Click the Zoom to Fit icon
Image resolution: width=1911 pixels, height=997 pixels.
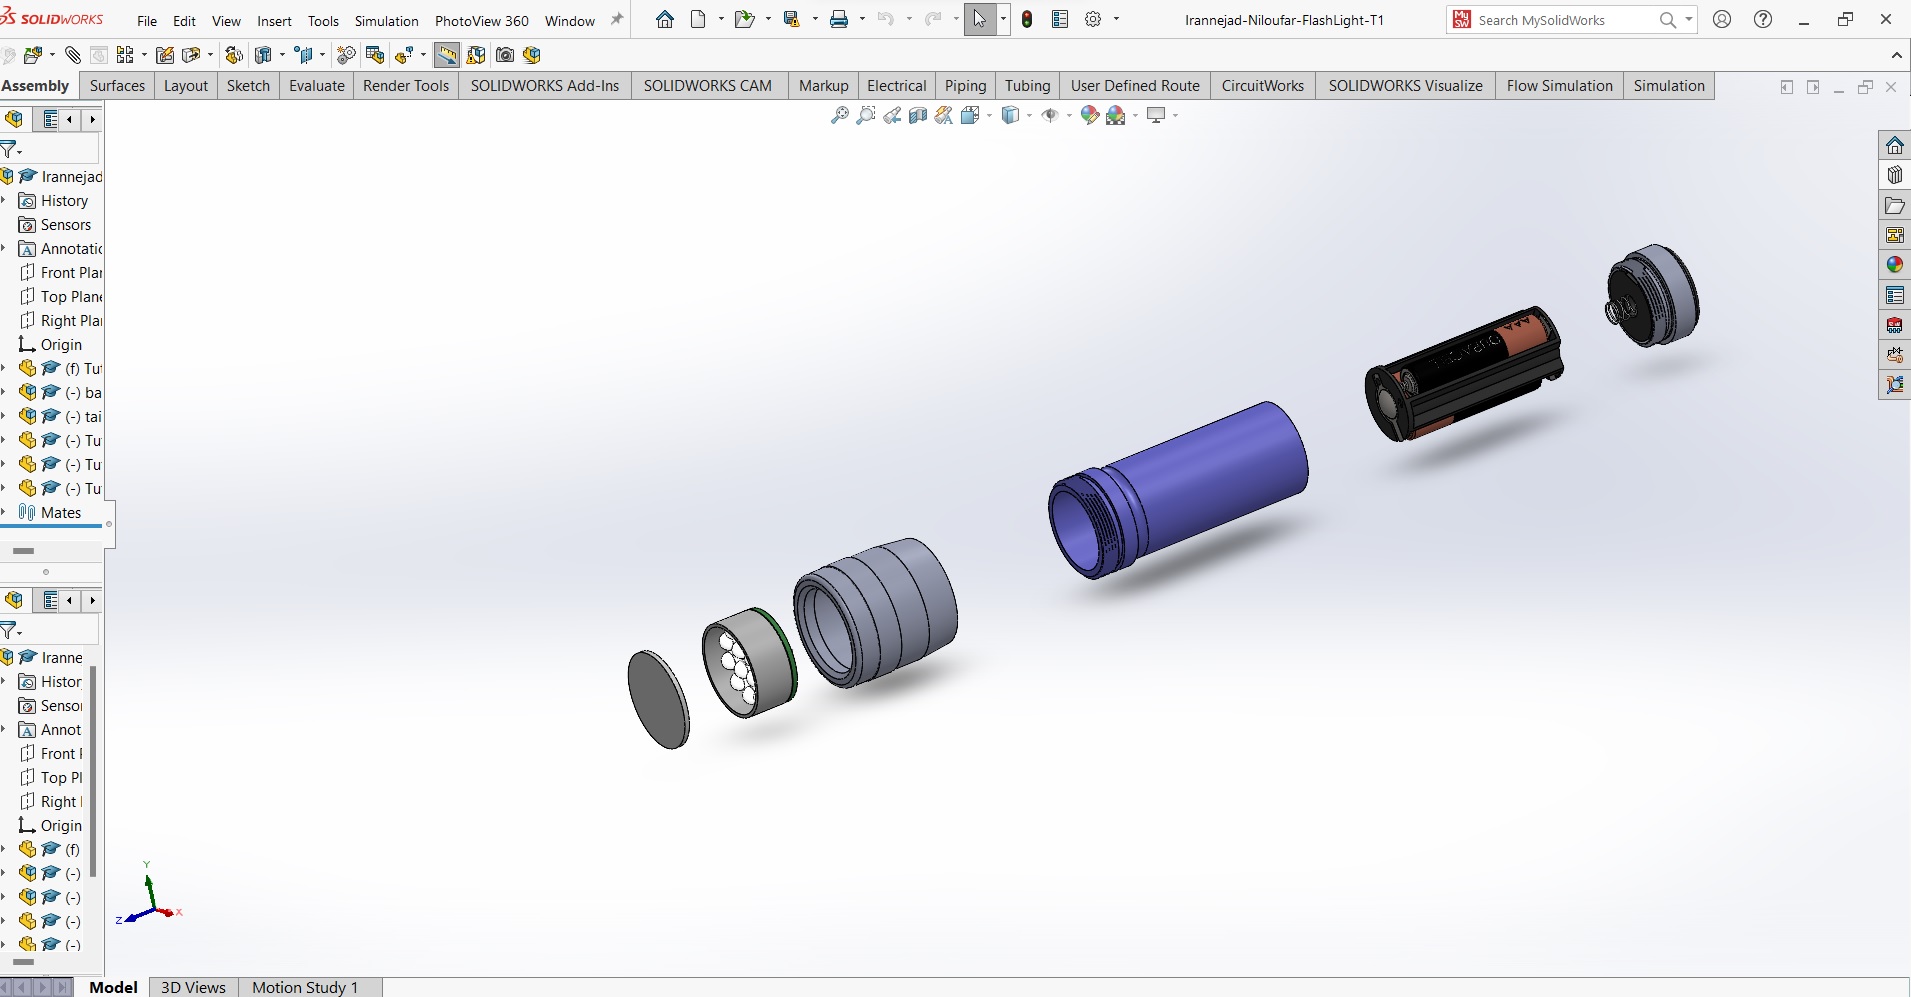(840, 116)
